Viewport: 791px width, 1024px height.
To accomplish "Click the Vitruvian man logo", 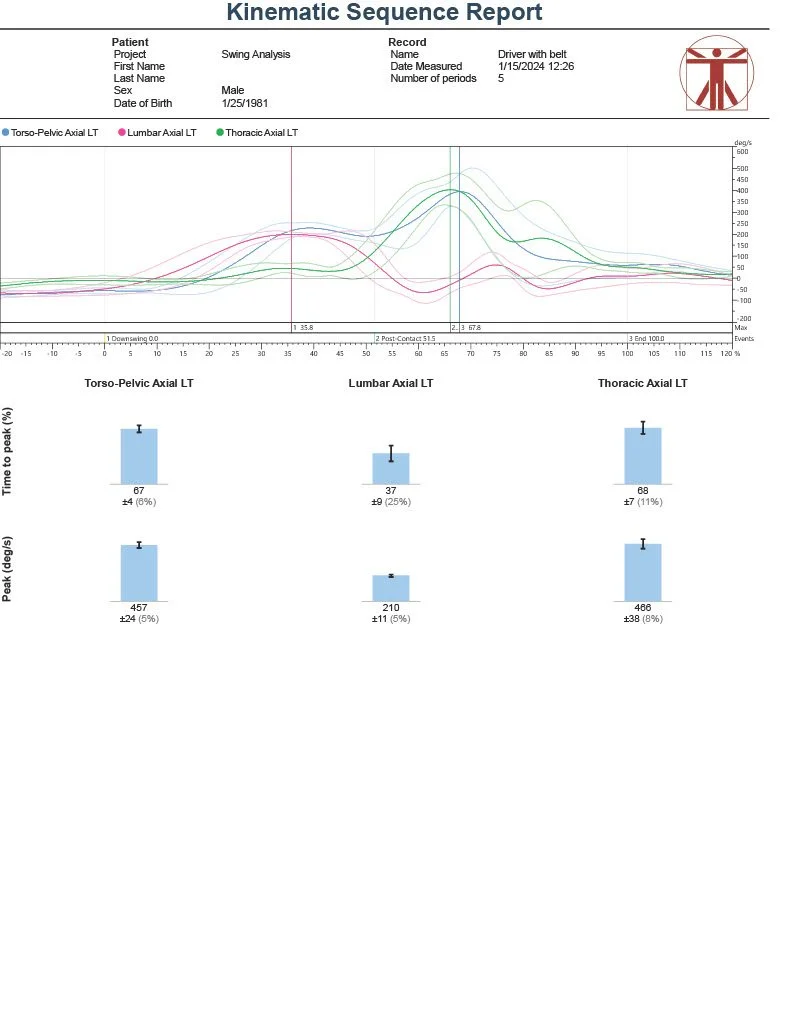I will 717,76.
